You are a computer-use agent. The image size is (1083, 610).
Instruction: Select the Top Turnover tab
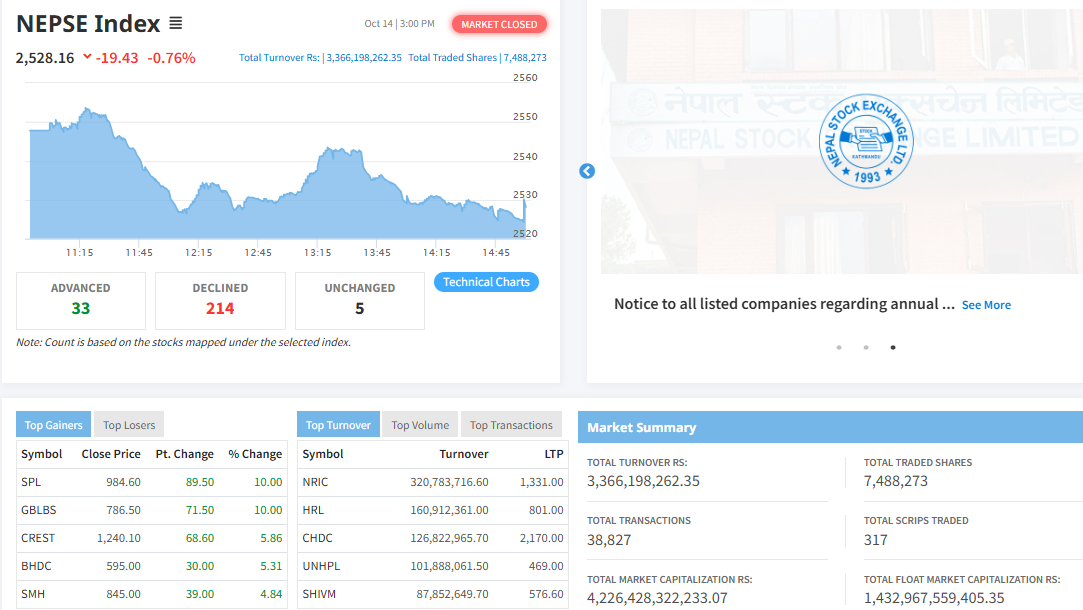point(338,425)
